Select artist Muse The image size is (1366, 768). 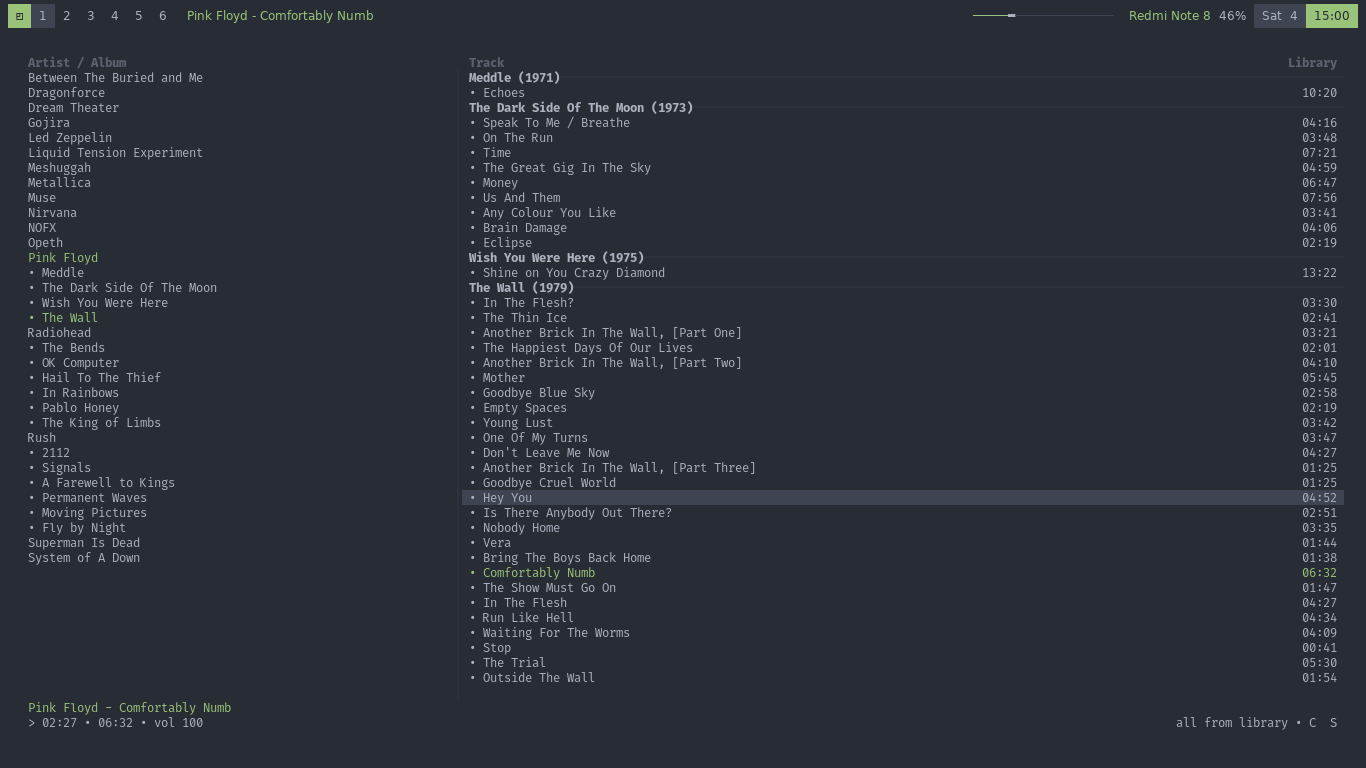point(42,197)
